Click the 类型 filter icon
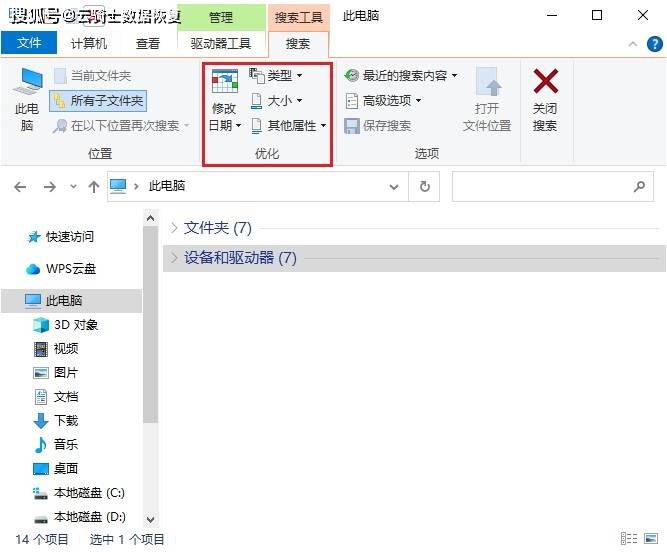 point(257,76)
